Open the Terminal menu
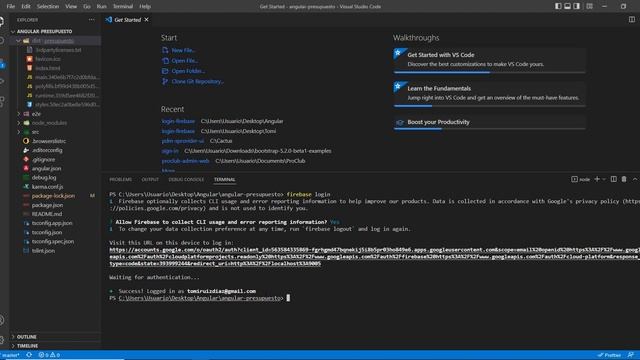 click(x=123, y=7)
